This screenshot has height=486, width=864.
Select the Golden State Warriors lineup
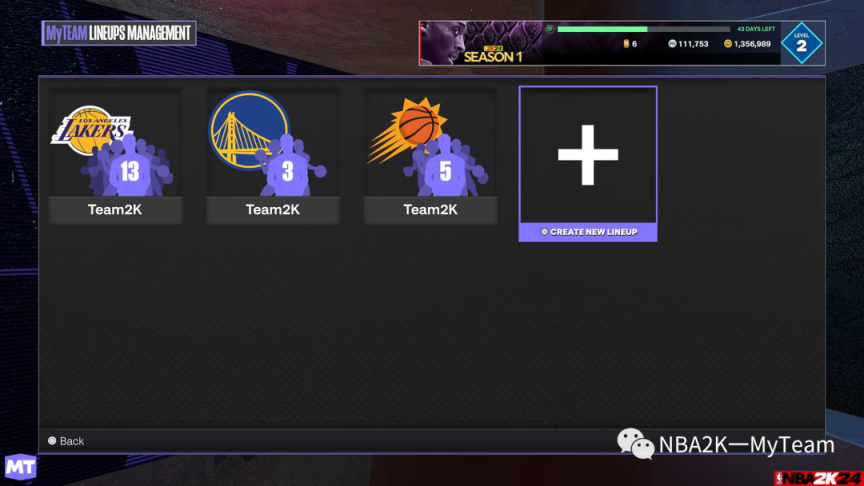click(x=273, y=143)
